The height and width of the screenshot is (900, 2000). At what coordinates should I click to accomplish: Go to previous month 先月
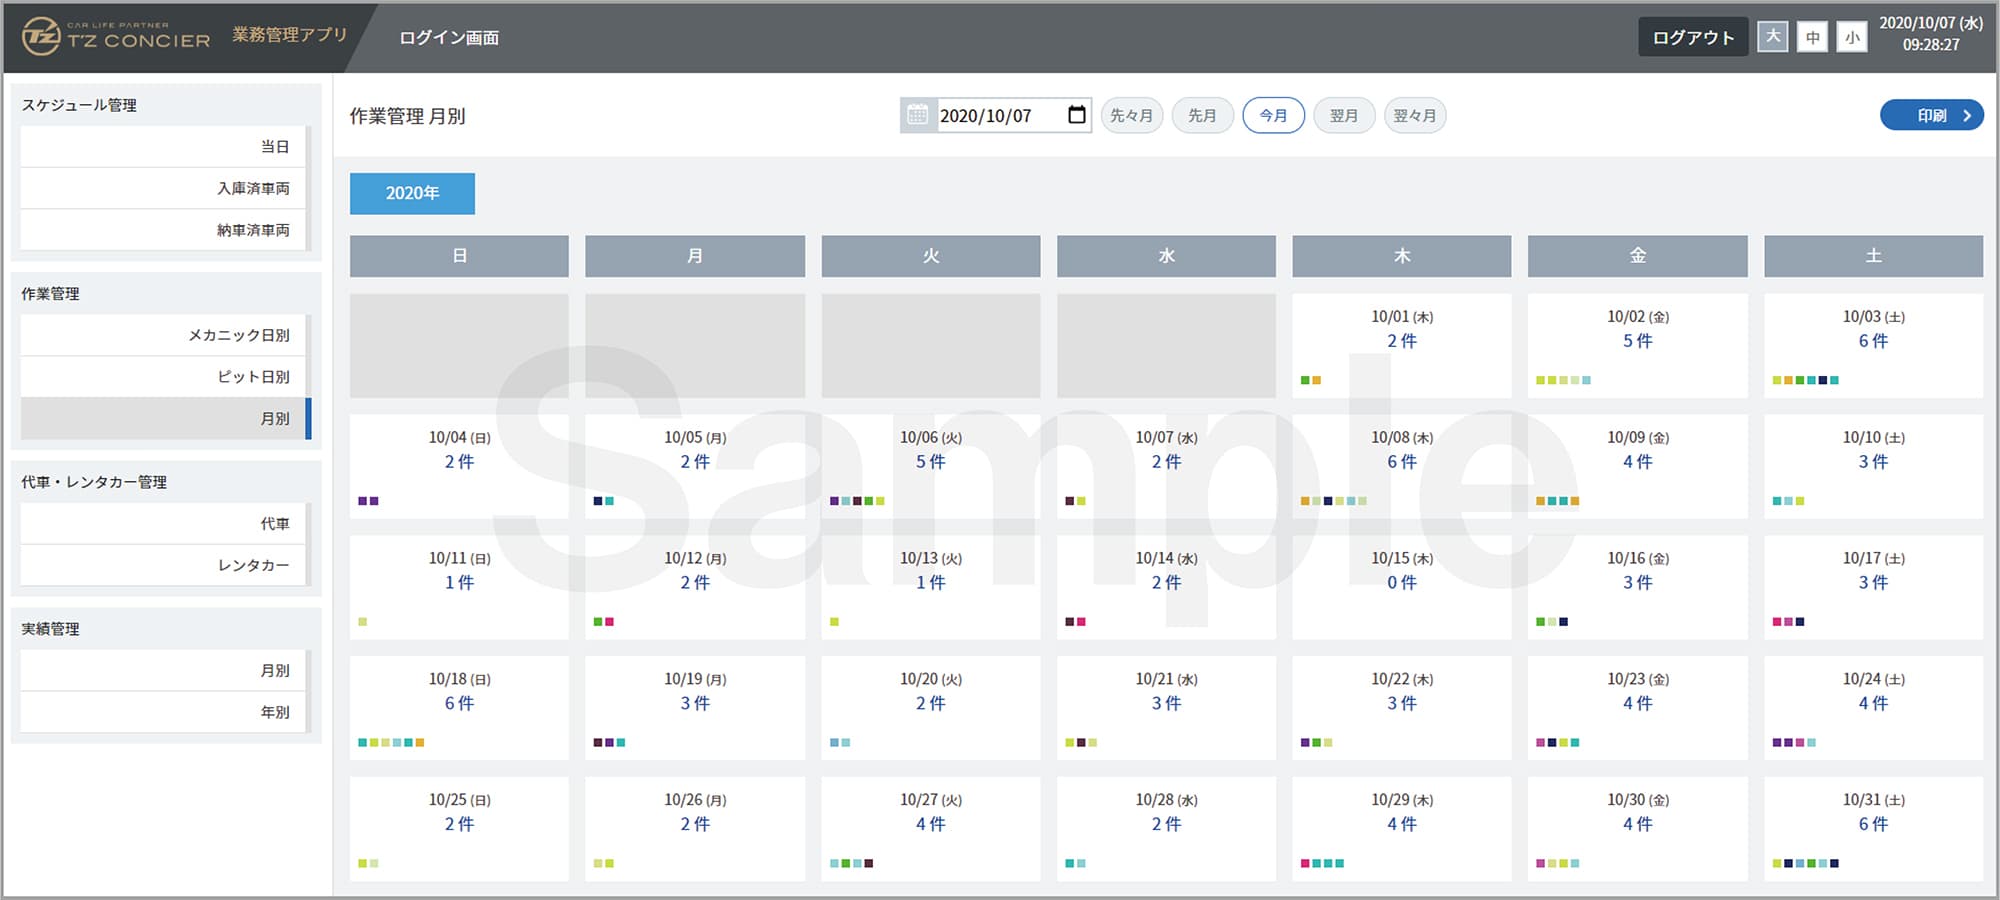click(1202, 115)
